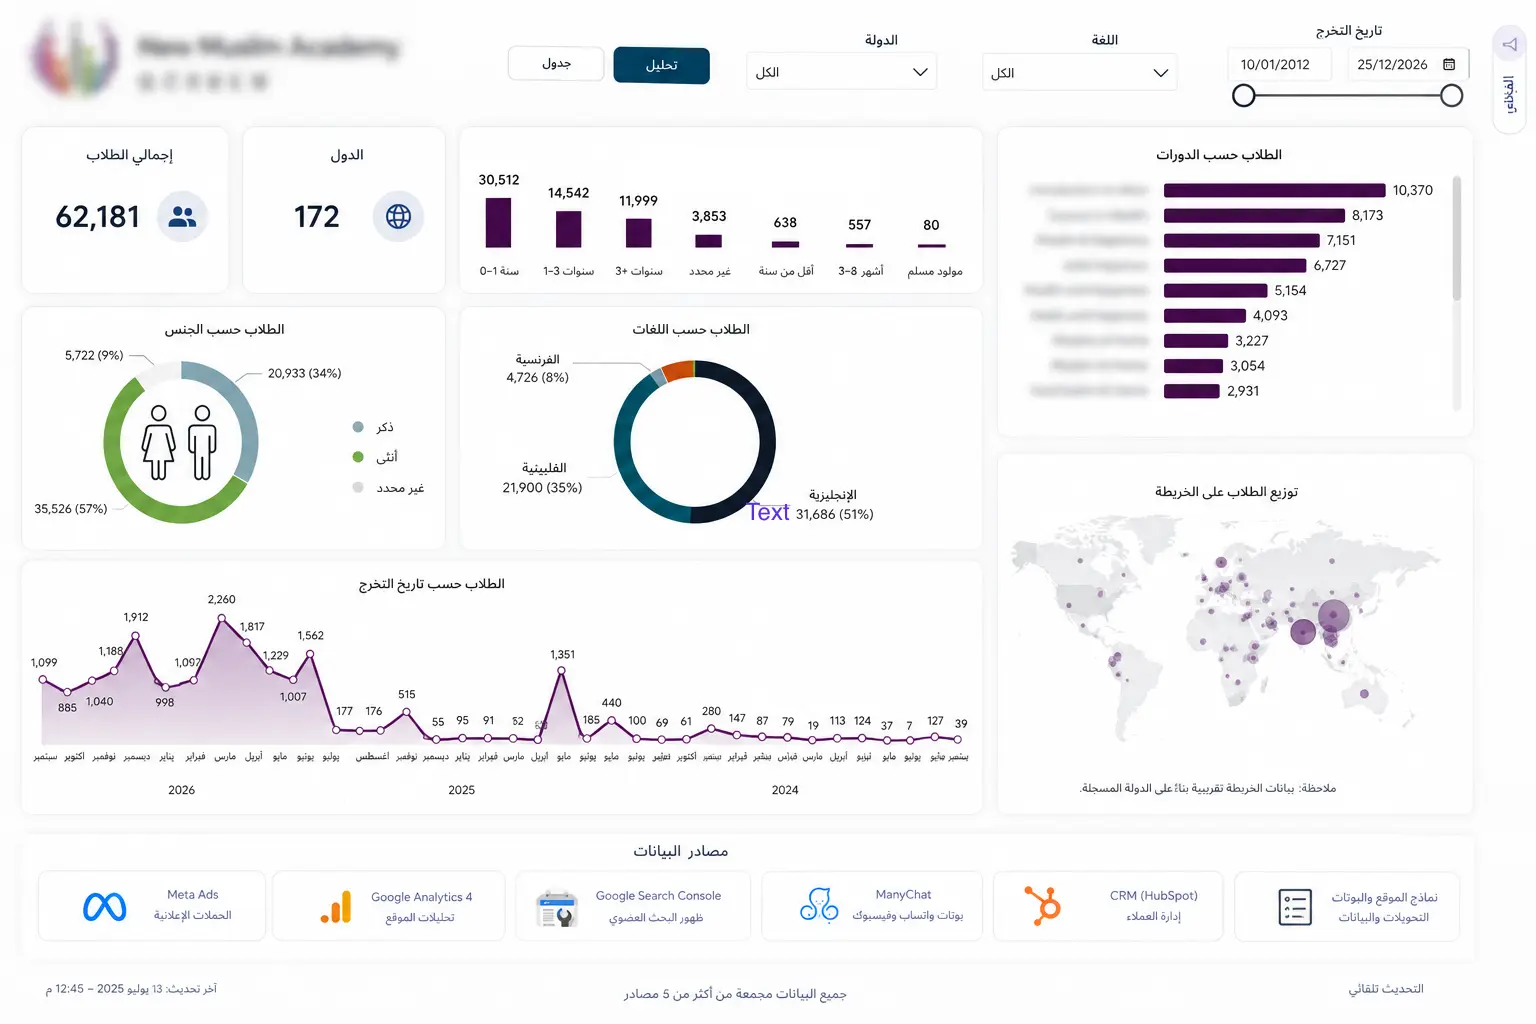Click the HubSpot CRM logo icon
Image resolution: width=1536 pixels, height=1024 pixels.
(x=1042, y=905)
